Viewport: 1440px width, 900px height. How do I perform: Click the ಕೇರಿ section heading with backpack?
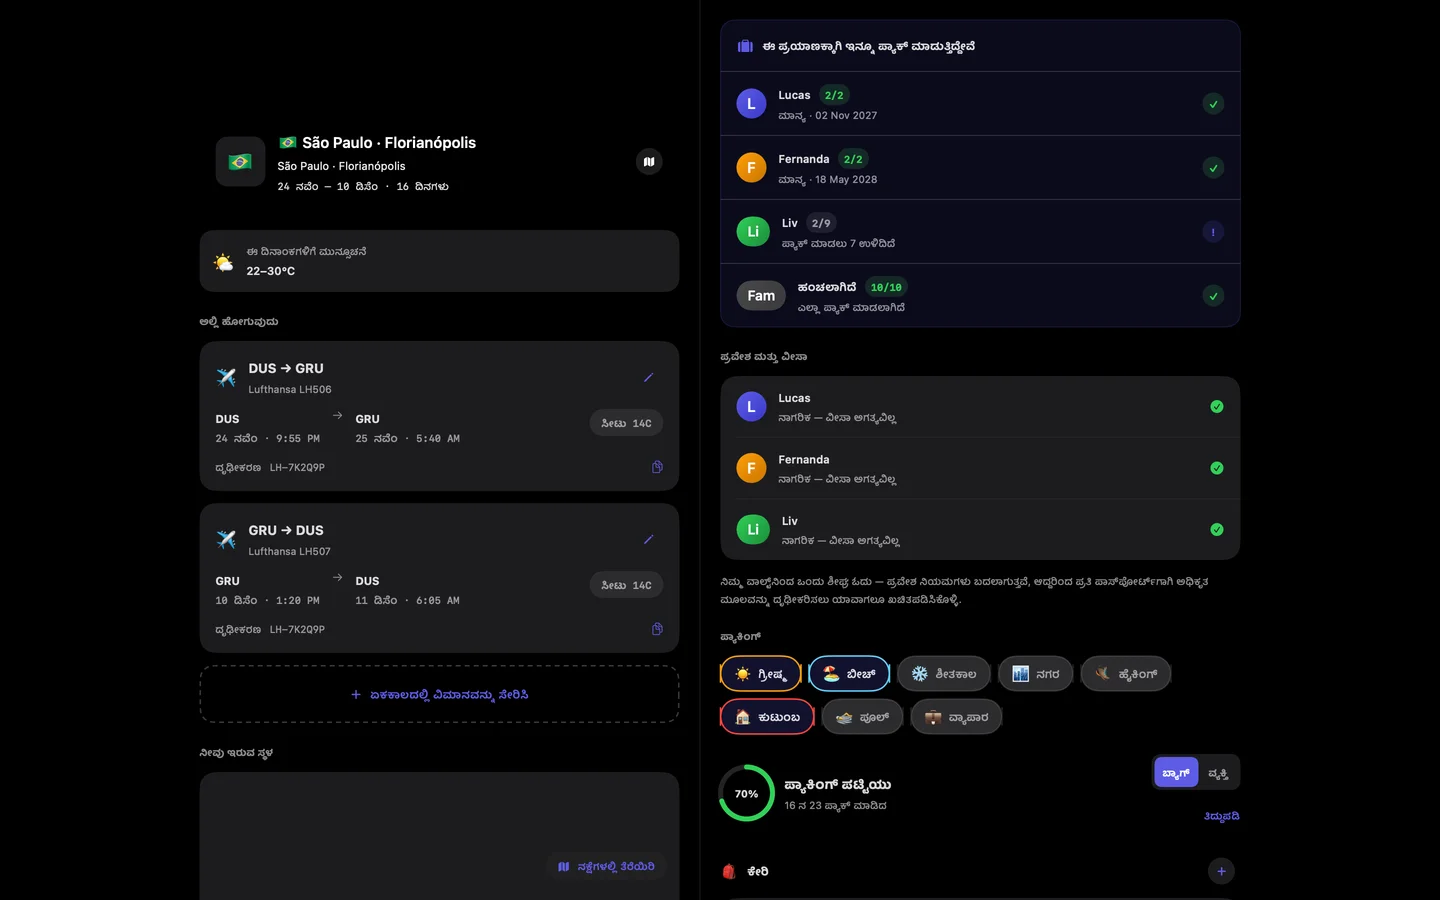(x=745, y=871)
